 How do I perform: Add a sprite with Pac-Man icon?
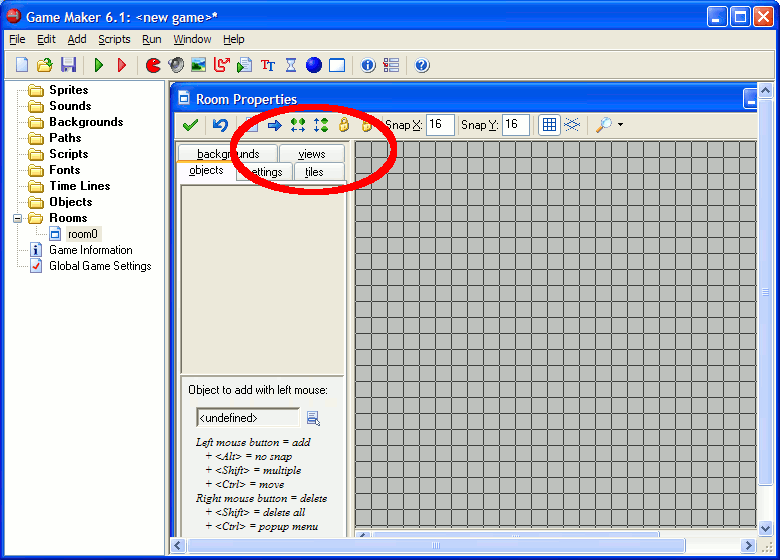[153, 65]
